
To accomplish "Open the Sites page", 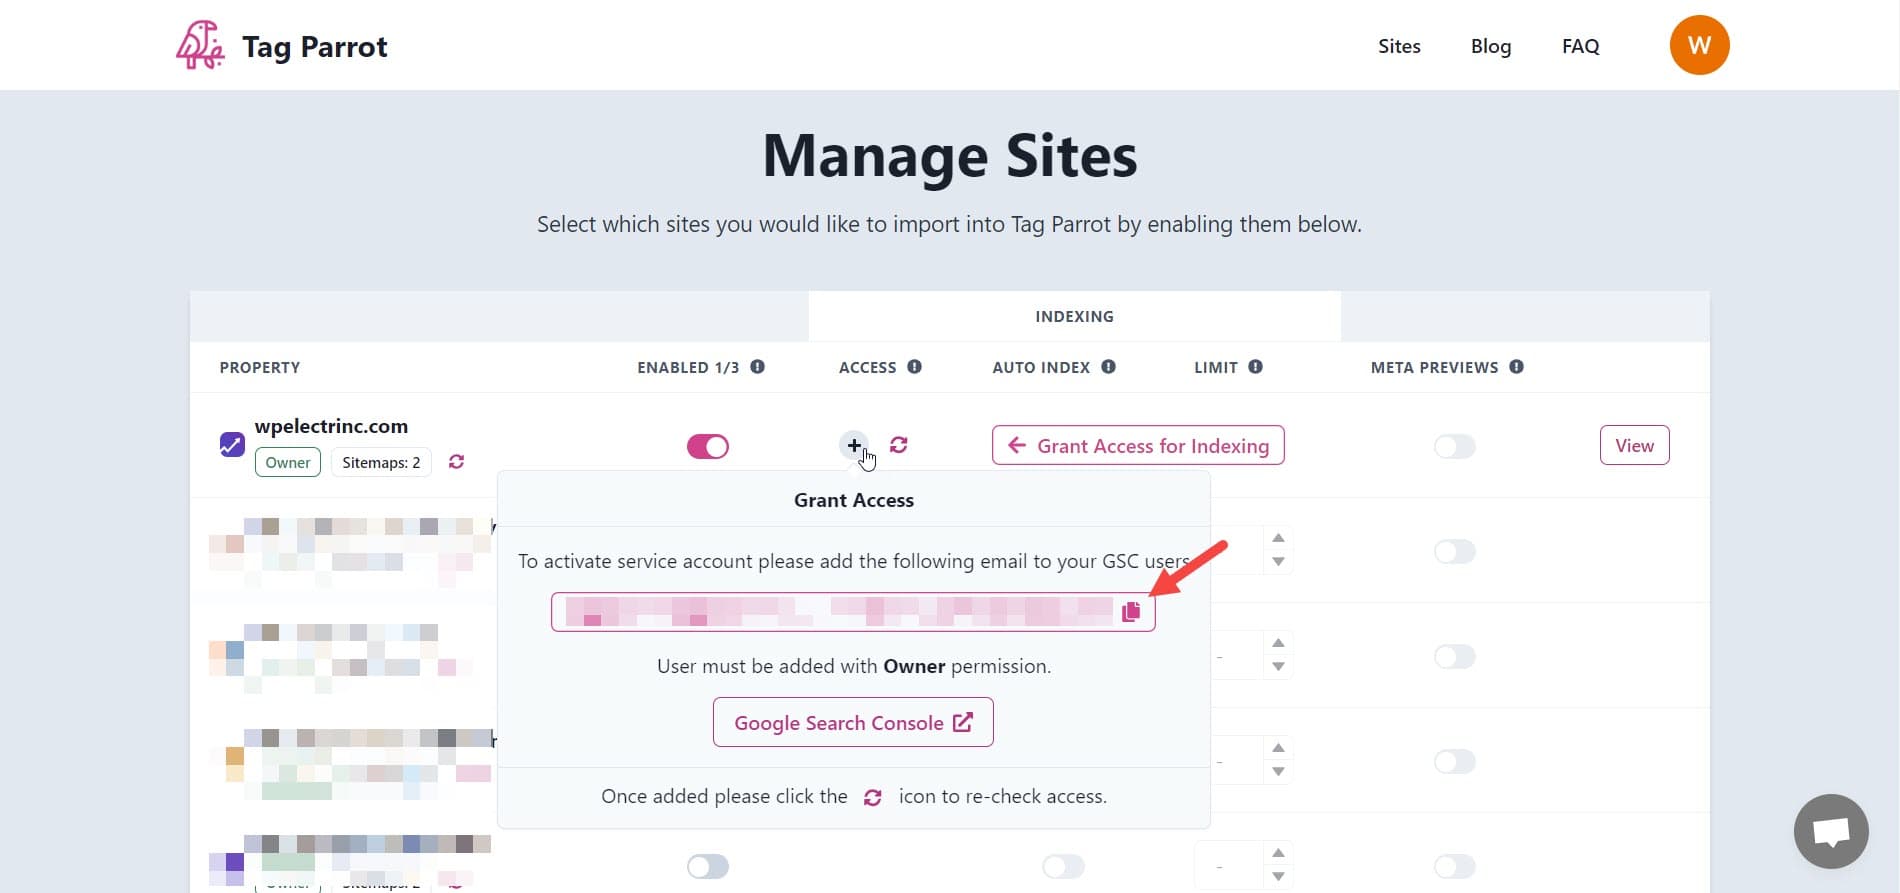I will point(1399,46).
